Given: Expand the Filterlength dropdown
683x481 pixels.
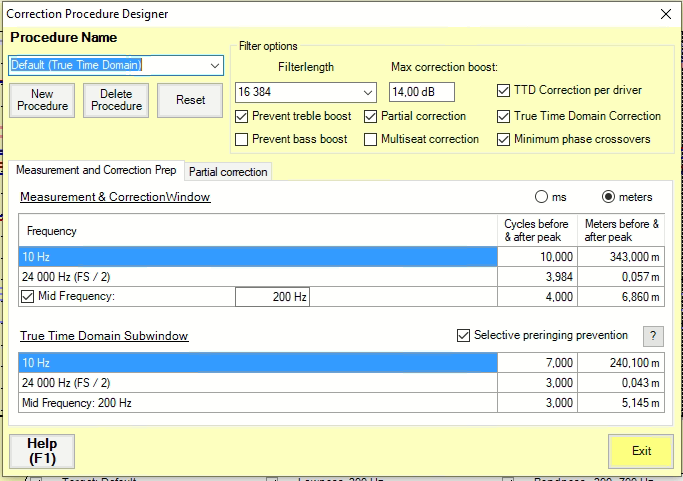Looking at the screenshot, I should coord(366,92).
